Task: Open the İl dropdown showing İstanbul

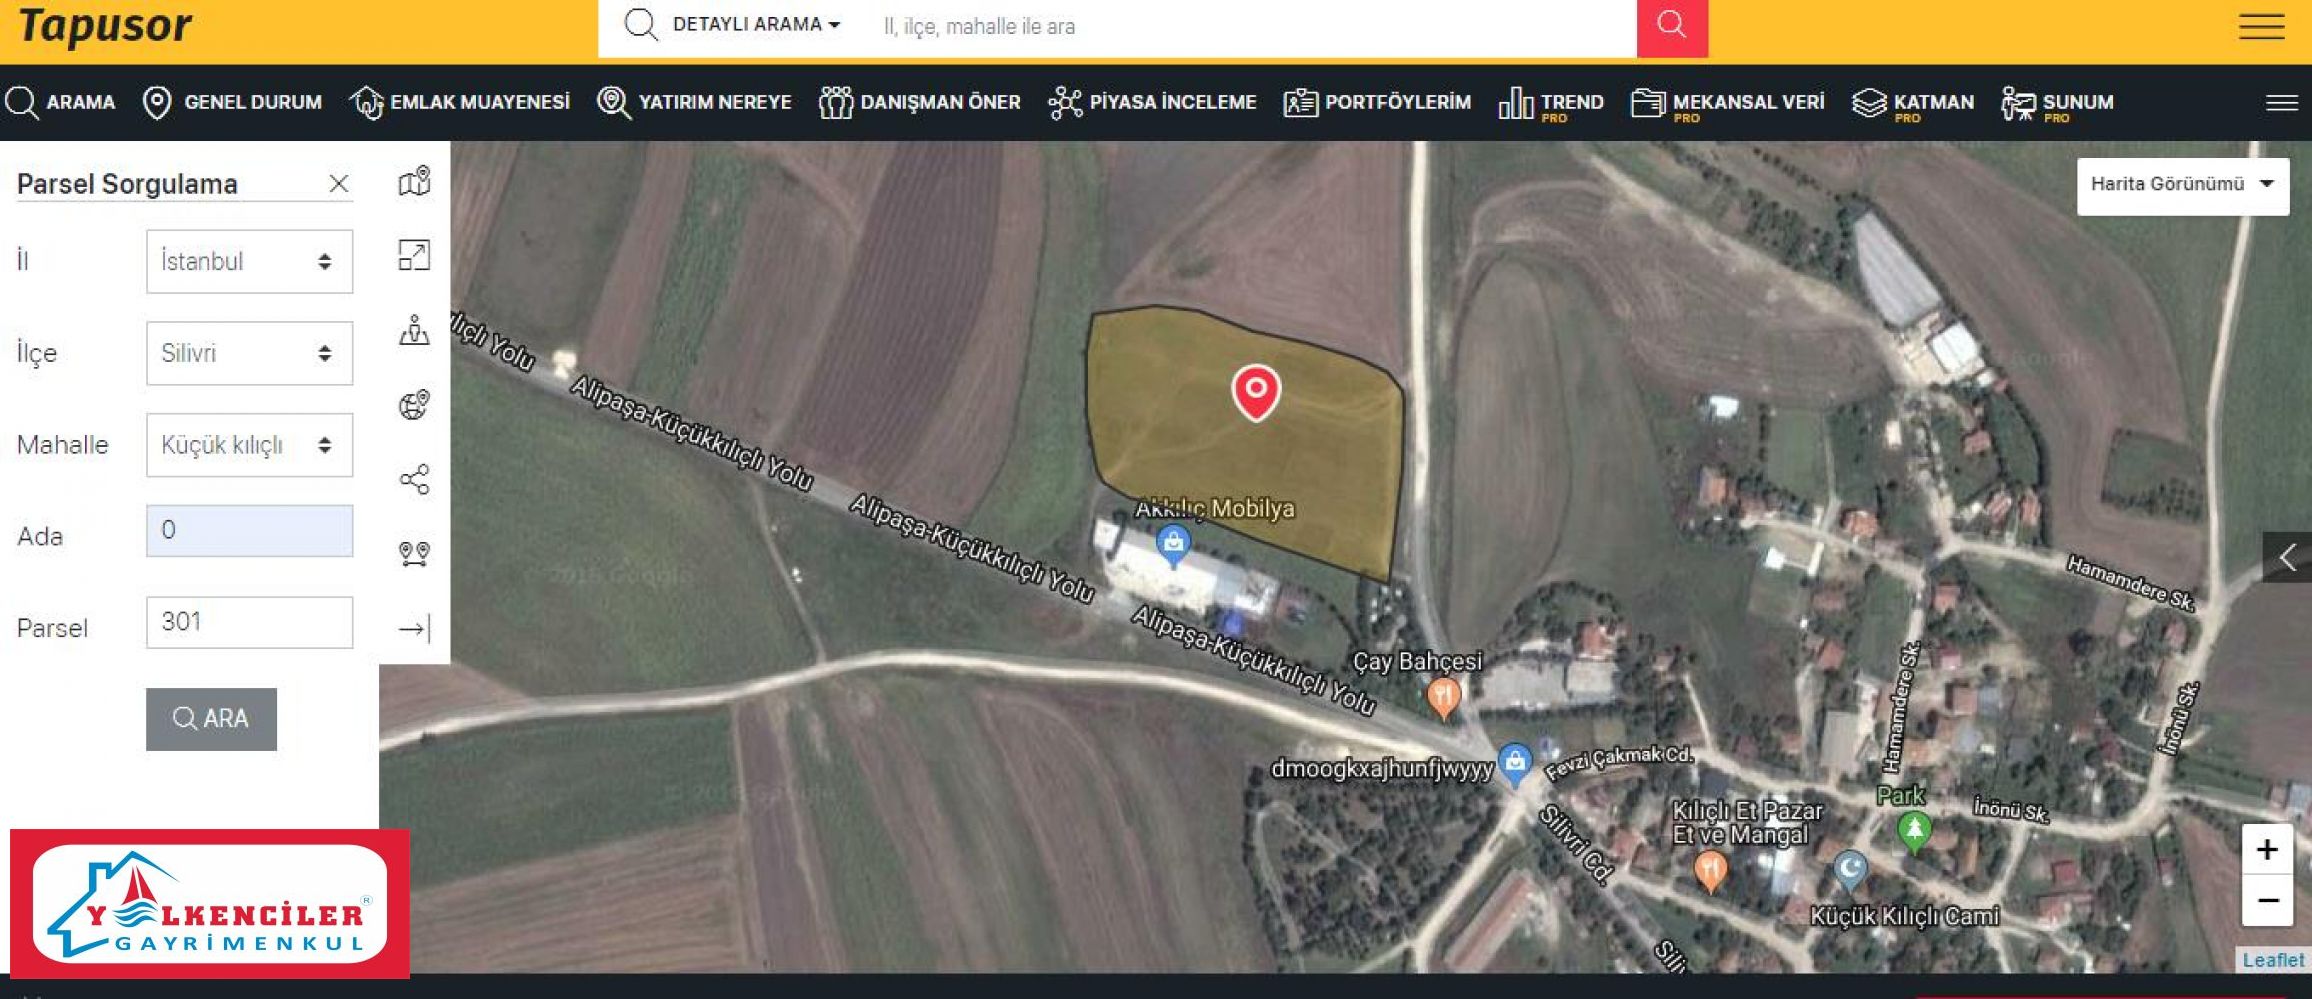Action: click(249, 262)
